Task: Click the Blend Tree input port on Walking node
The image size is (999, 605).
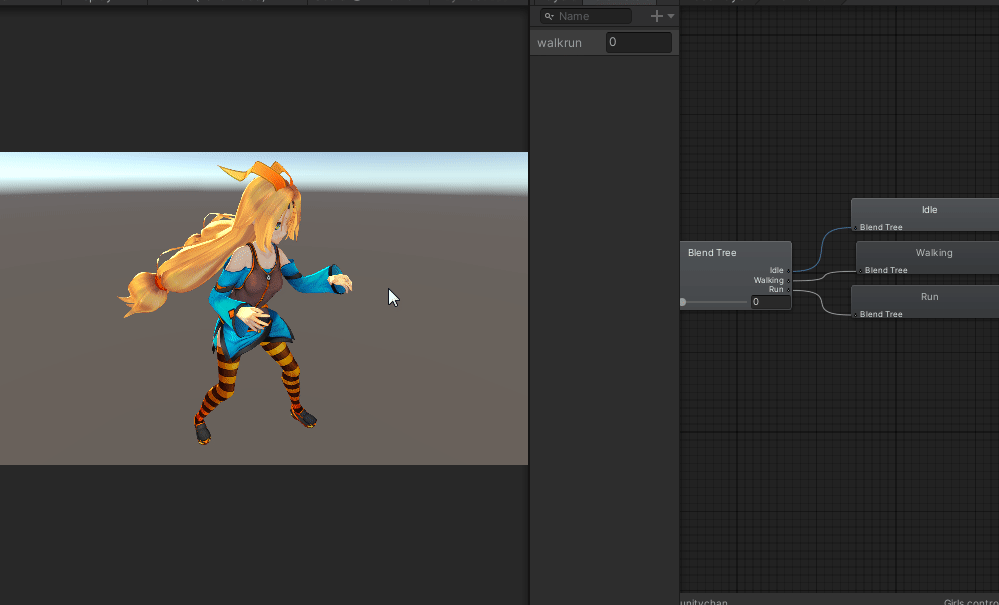Action: 861,271
